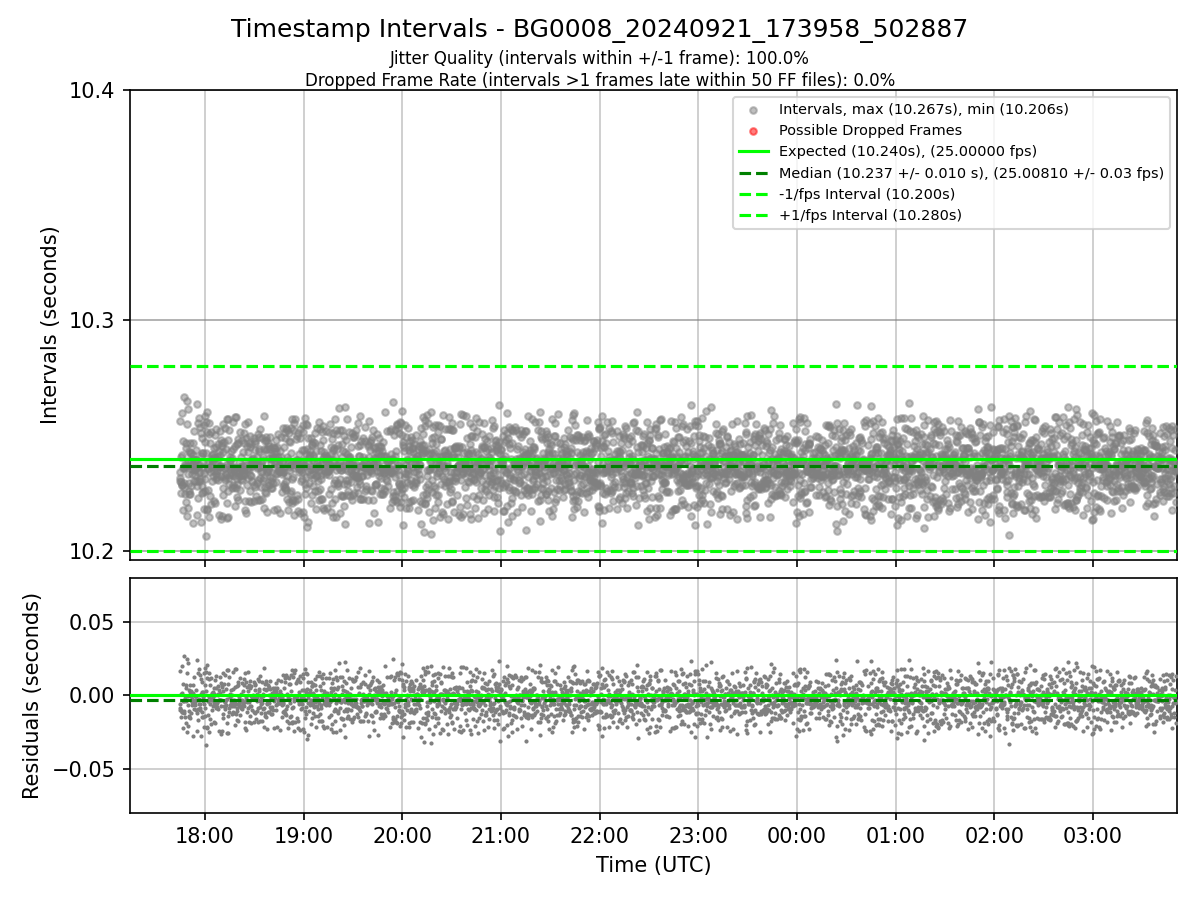Click the 'Jitter Quality' subtitle line

pyautogui.click(x=599, y=58)
